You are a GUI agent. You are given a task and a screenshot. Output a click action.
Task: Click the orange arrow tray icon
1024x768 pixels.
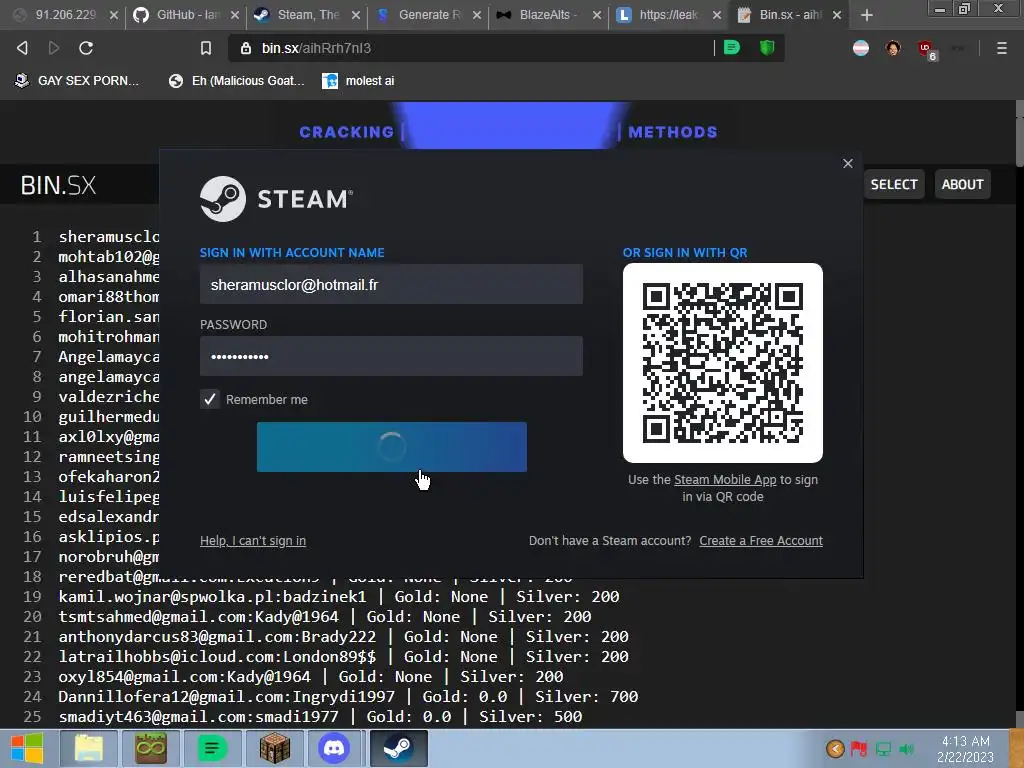[835, 748]
